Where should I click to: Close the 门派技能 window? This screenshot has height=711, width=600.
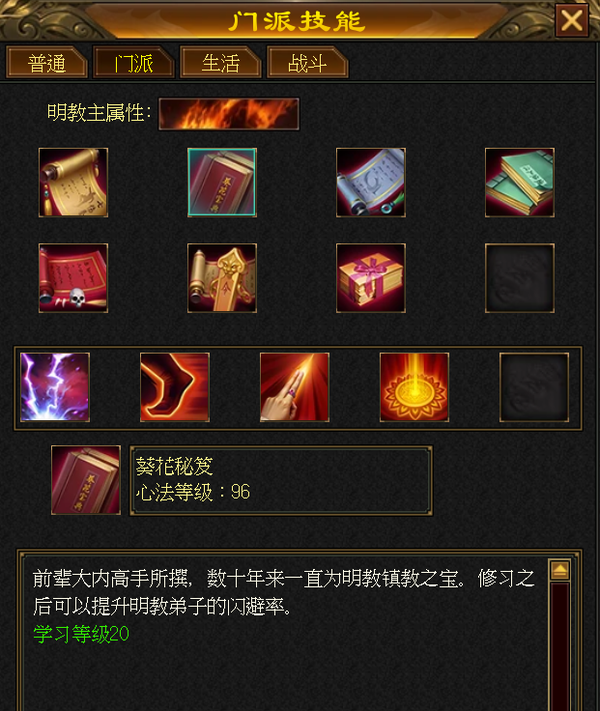coord(572,20)
